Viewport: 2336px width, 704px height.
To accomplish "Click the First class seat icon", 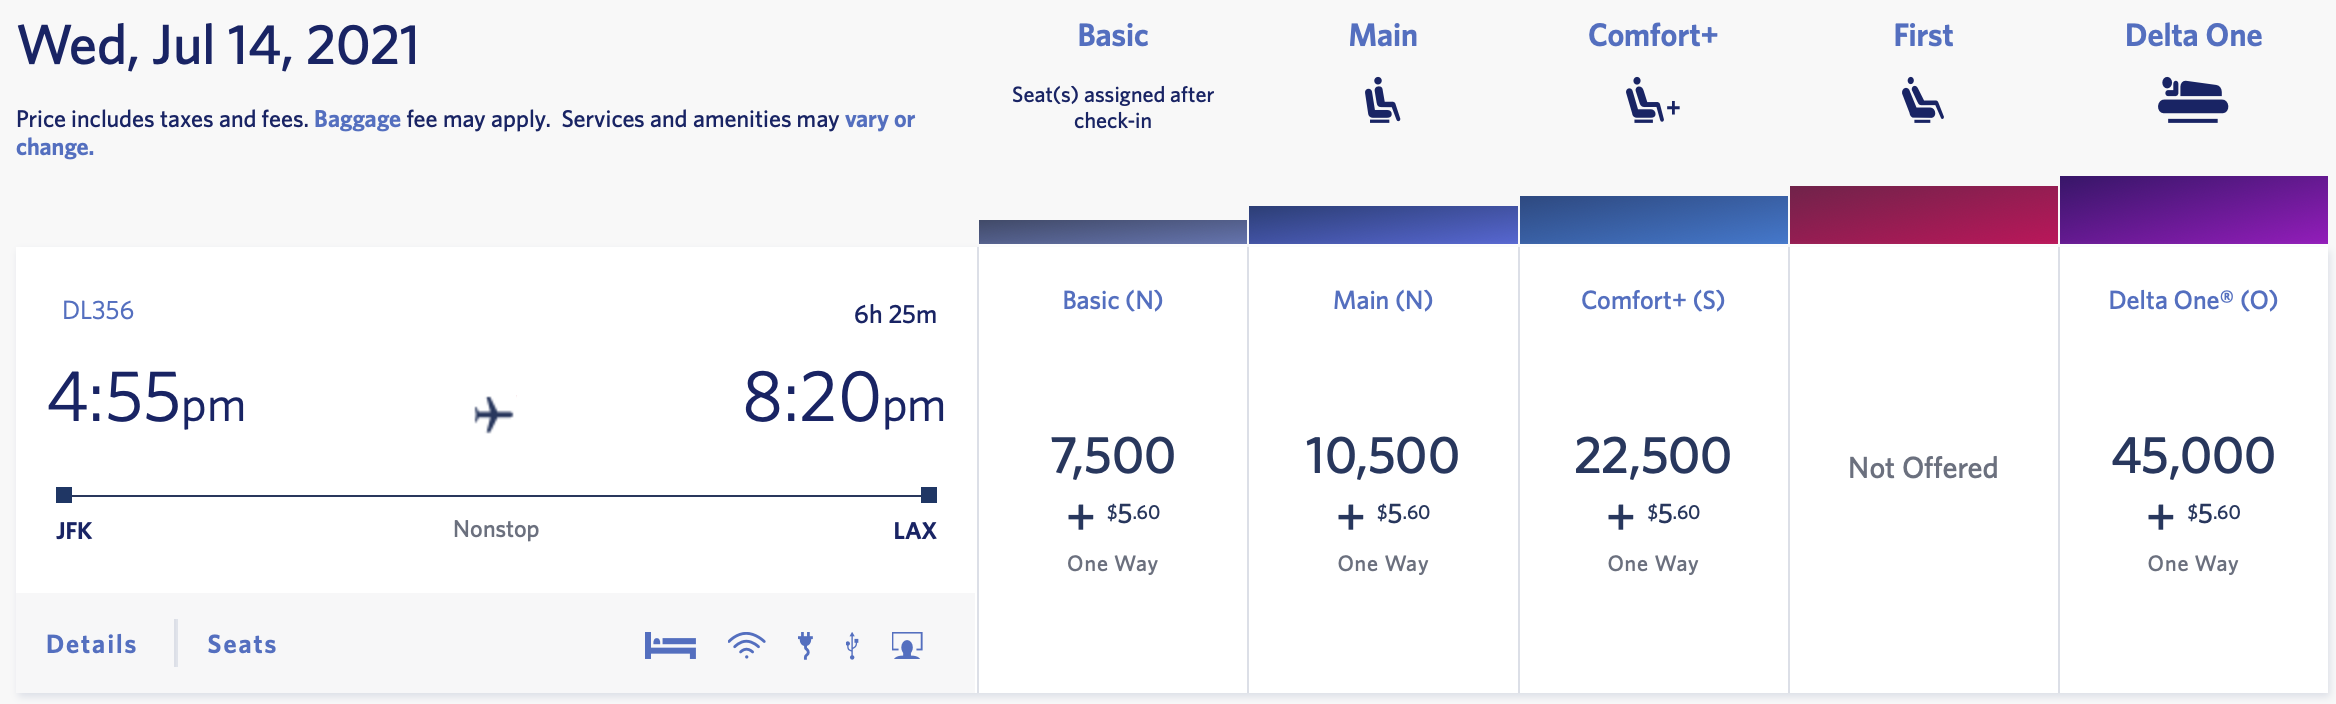I will (x=1921, y=100).
